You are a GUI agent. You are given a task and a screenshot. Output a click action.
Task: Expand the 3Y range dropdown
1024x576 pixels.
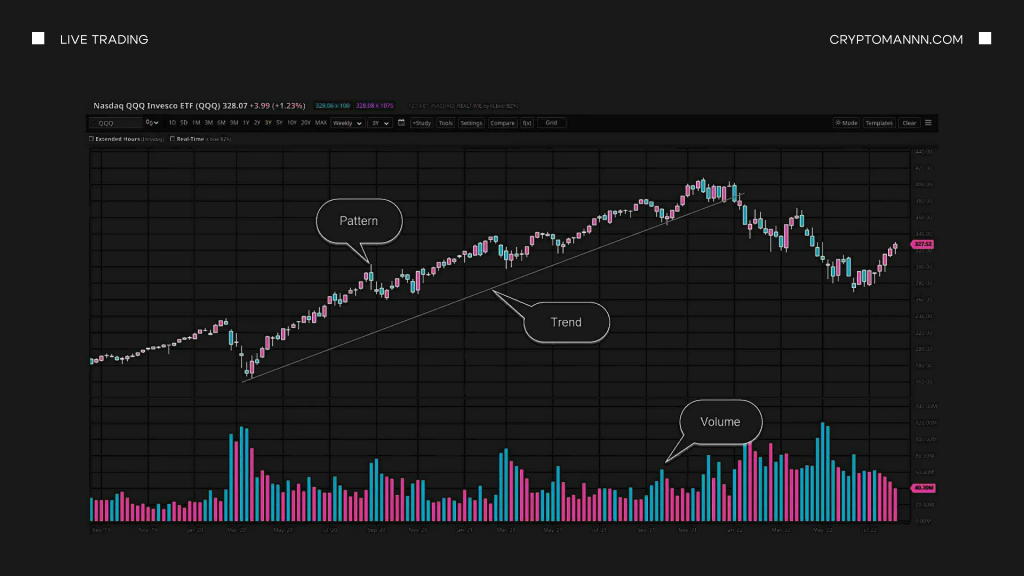pyautogui.click(x=379, y=123)
